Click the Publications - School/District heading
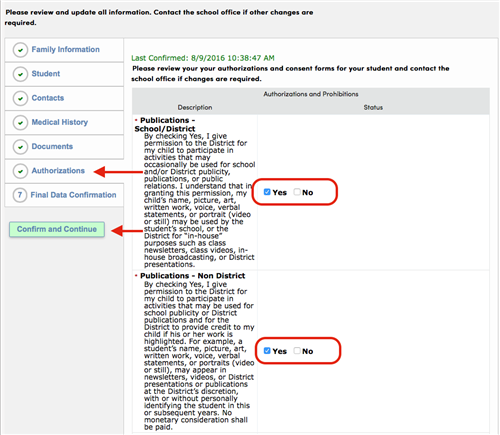 (x=165, y=124)
